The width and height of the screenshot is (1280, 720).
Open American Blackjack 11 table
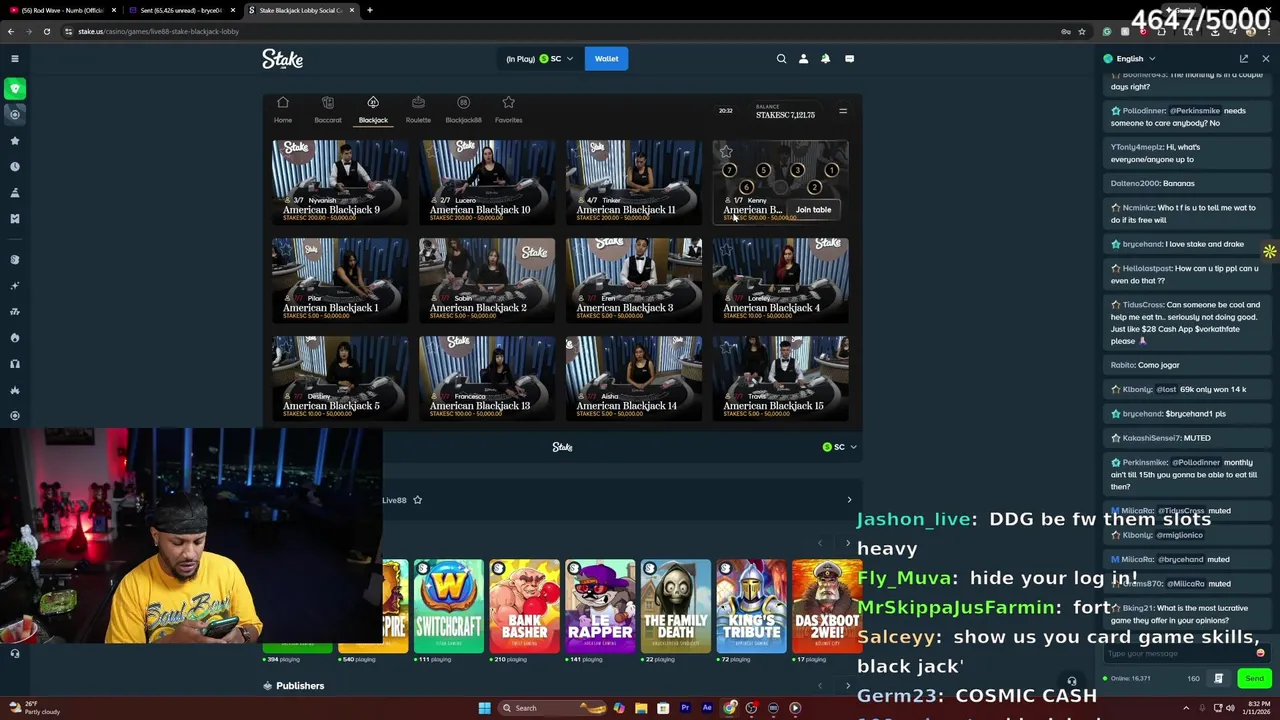[x=634, y=182]
